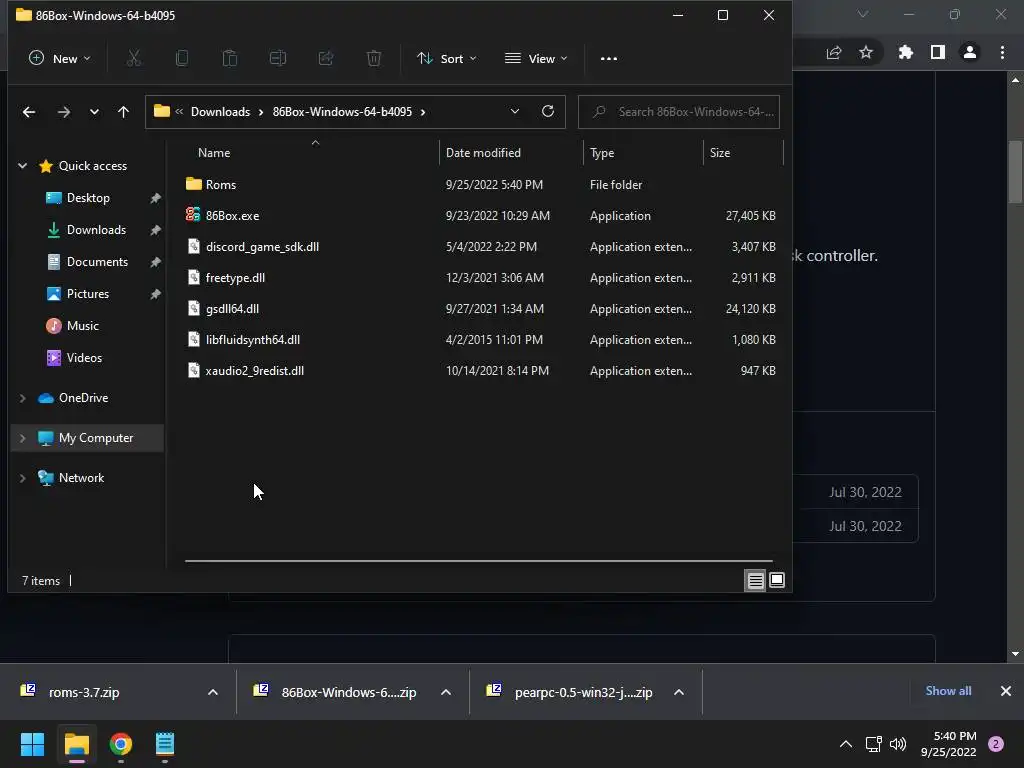Expand address bar history dropdown
The width and height of the screenshot is (1024, 768).
coord(515,111)
